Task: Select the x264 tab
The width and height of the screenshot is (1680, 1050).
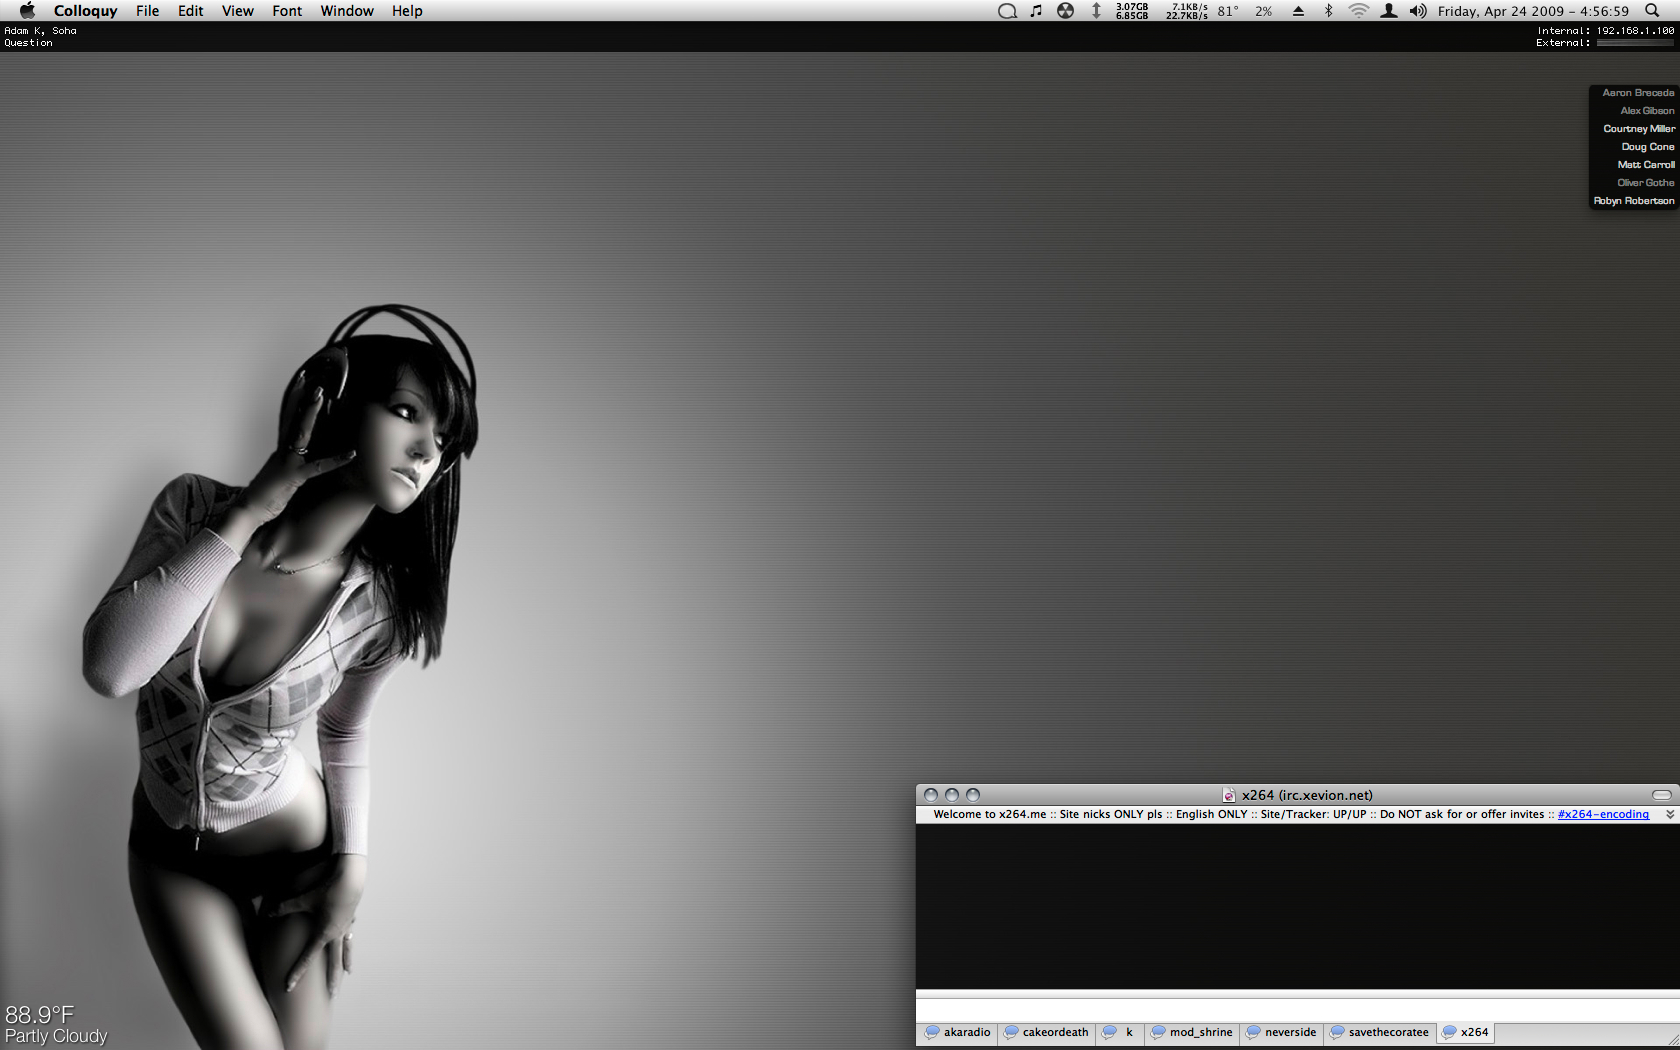Action: pos(1465,1032)
